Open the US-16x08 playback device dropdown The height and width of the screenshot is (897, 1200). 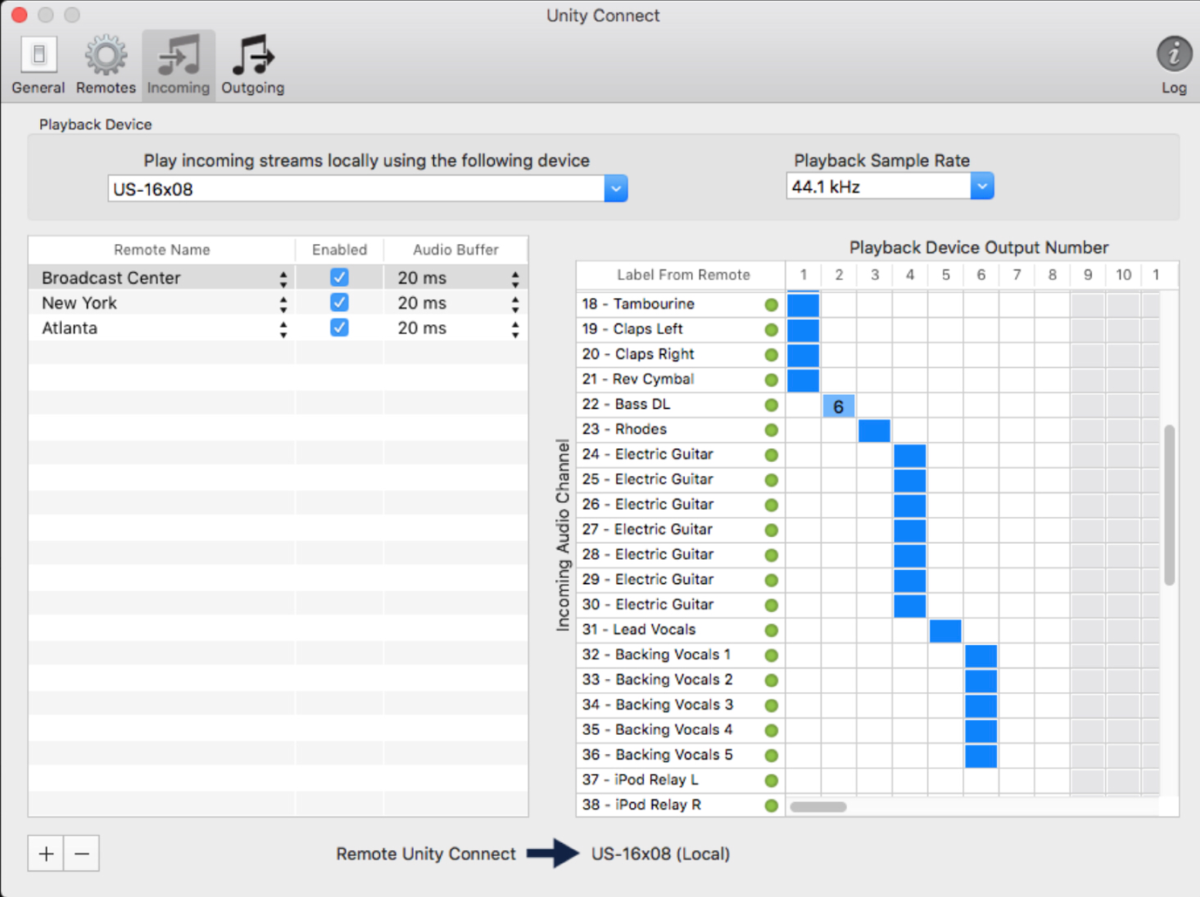(x=616, y=188)
